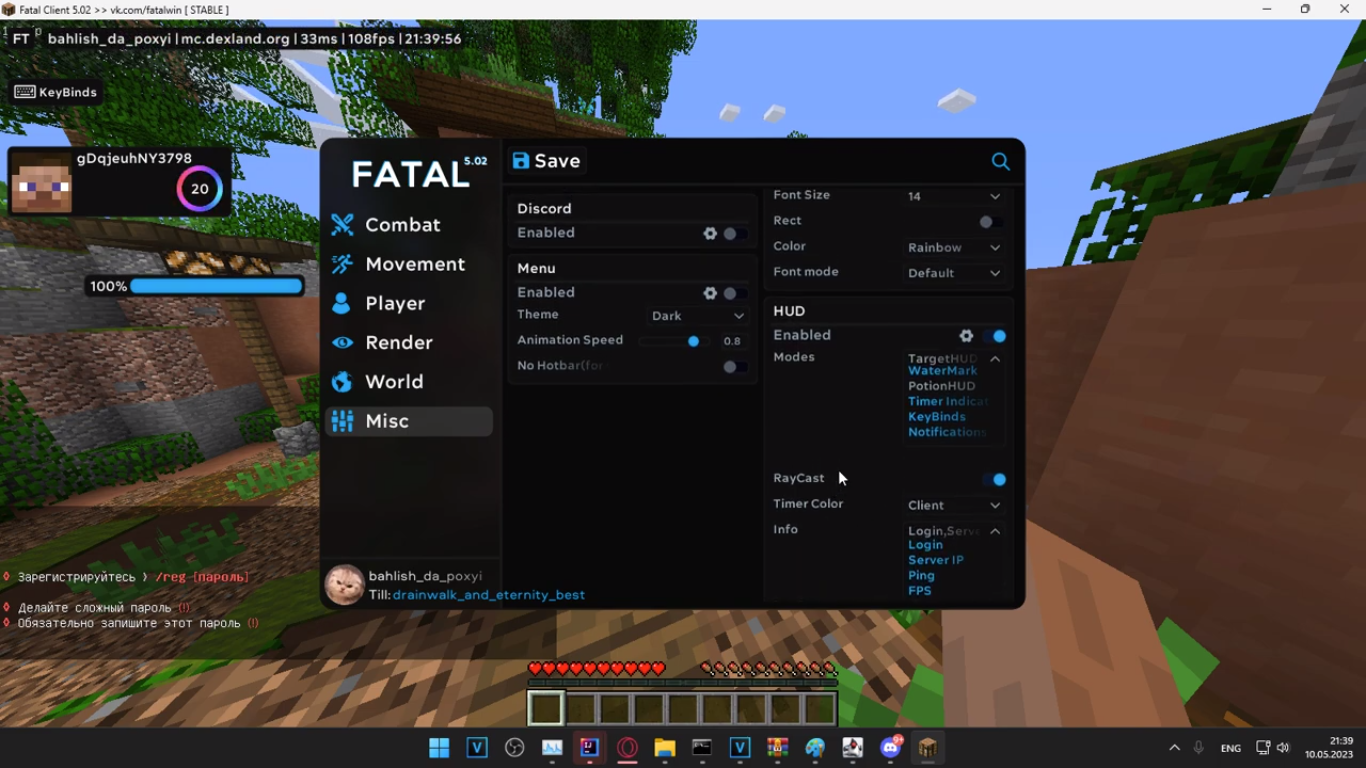Click the KeyBinds HUD panel
This screenshot has width=1366, height=768.
pyautogui.click(x=56, y=92)
